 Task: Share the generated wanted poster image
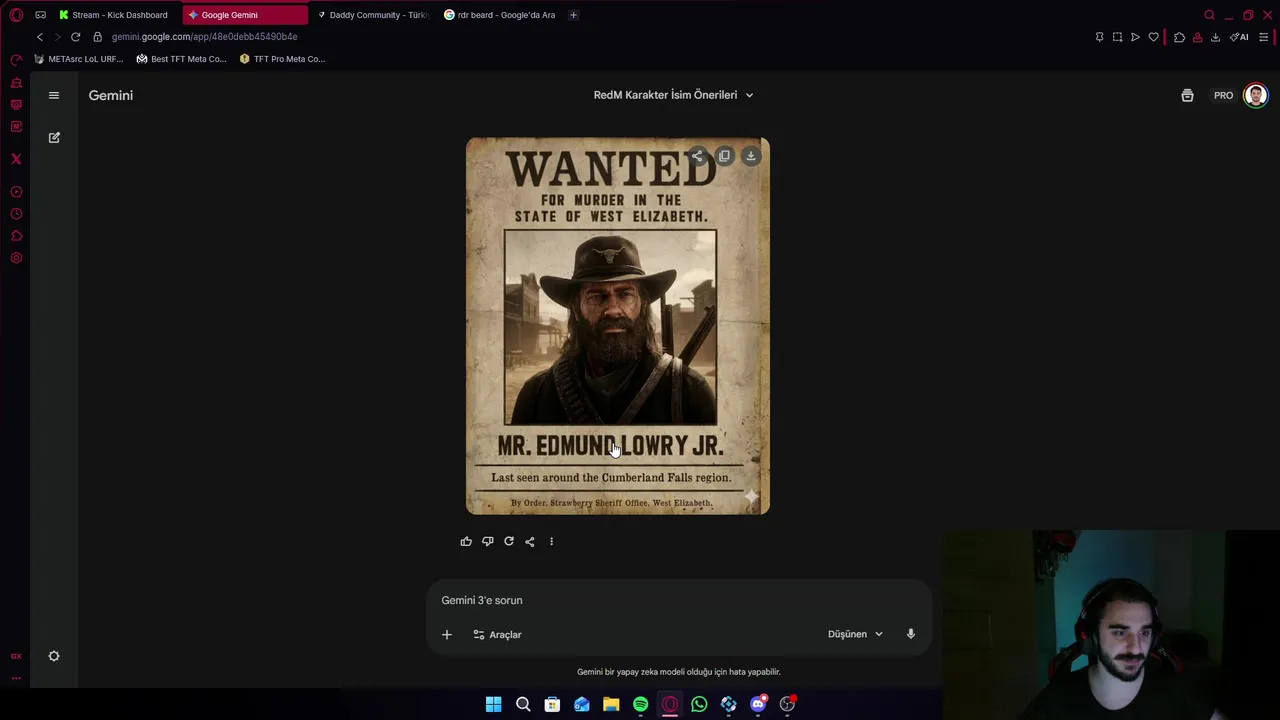pyautogui.click(x=697, y=156)
